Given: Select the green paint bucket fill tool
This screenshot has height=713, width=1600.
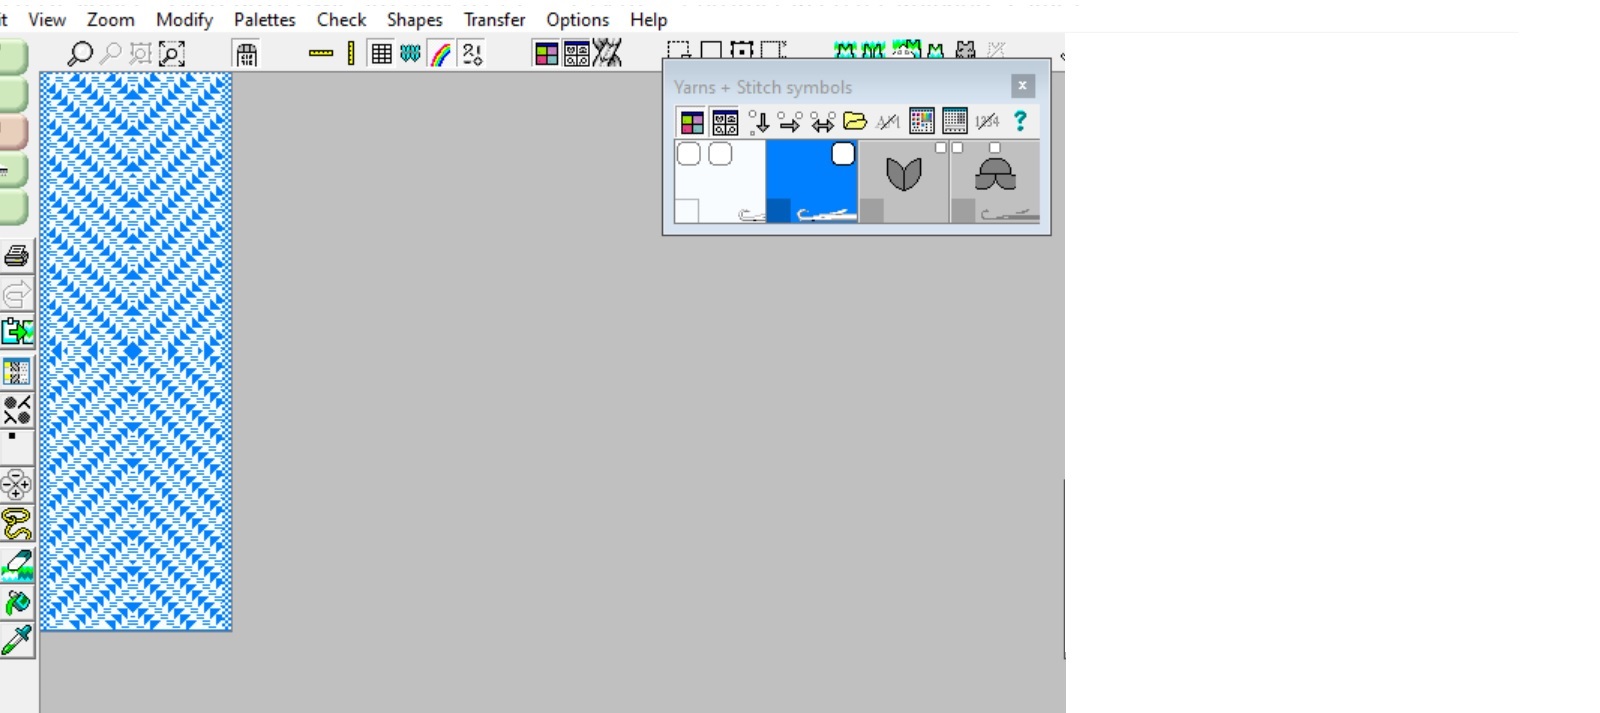Looking at the screenshot, I should 16,603.
